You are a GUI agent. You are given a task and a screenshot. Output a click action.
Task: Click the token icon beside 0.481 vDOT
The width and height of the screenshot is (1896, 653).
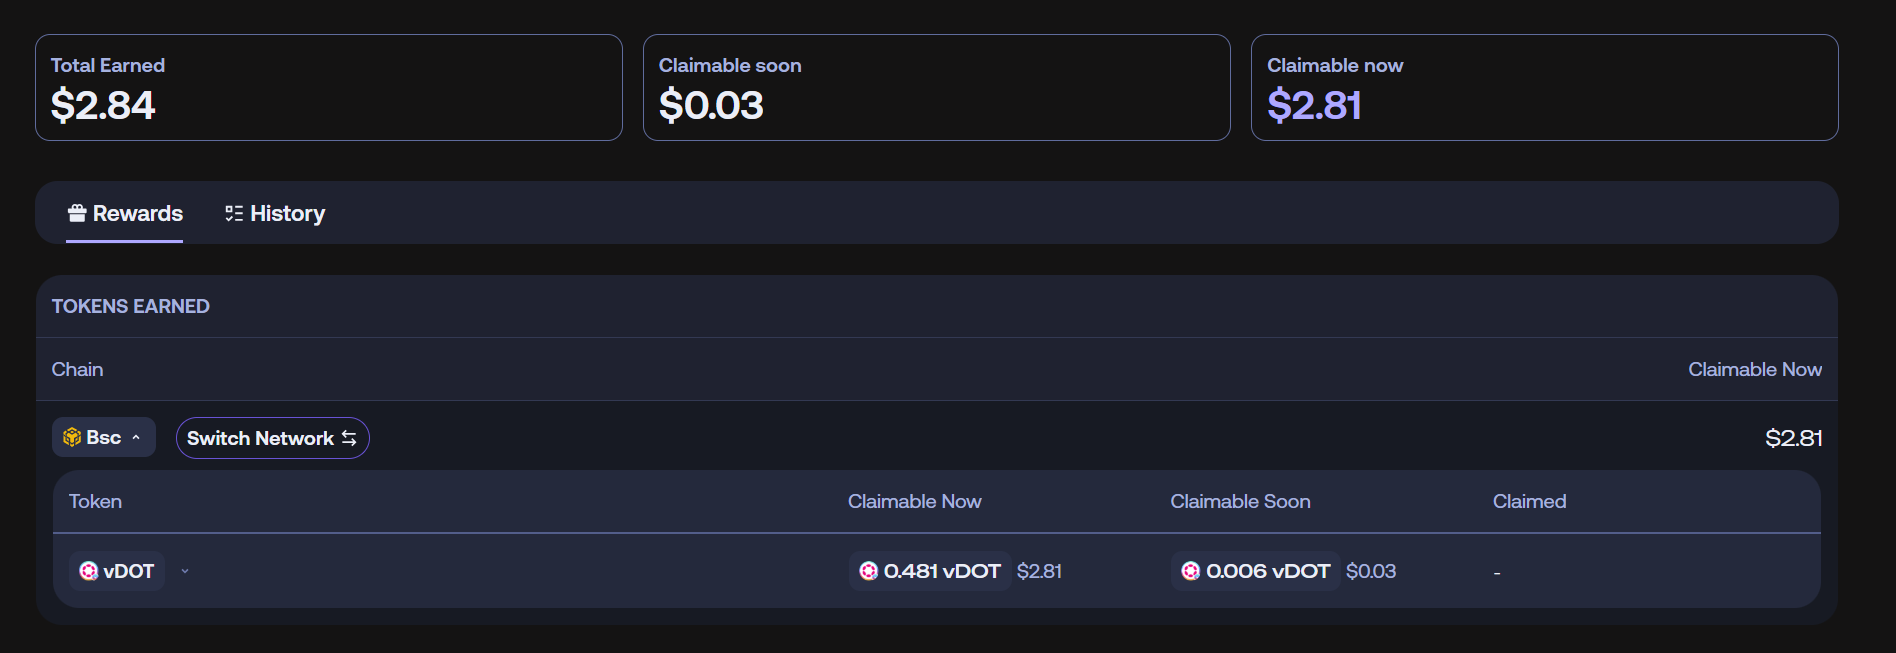click(x=869, y=571)
